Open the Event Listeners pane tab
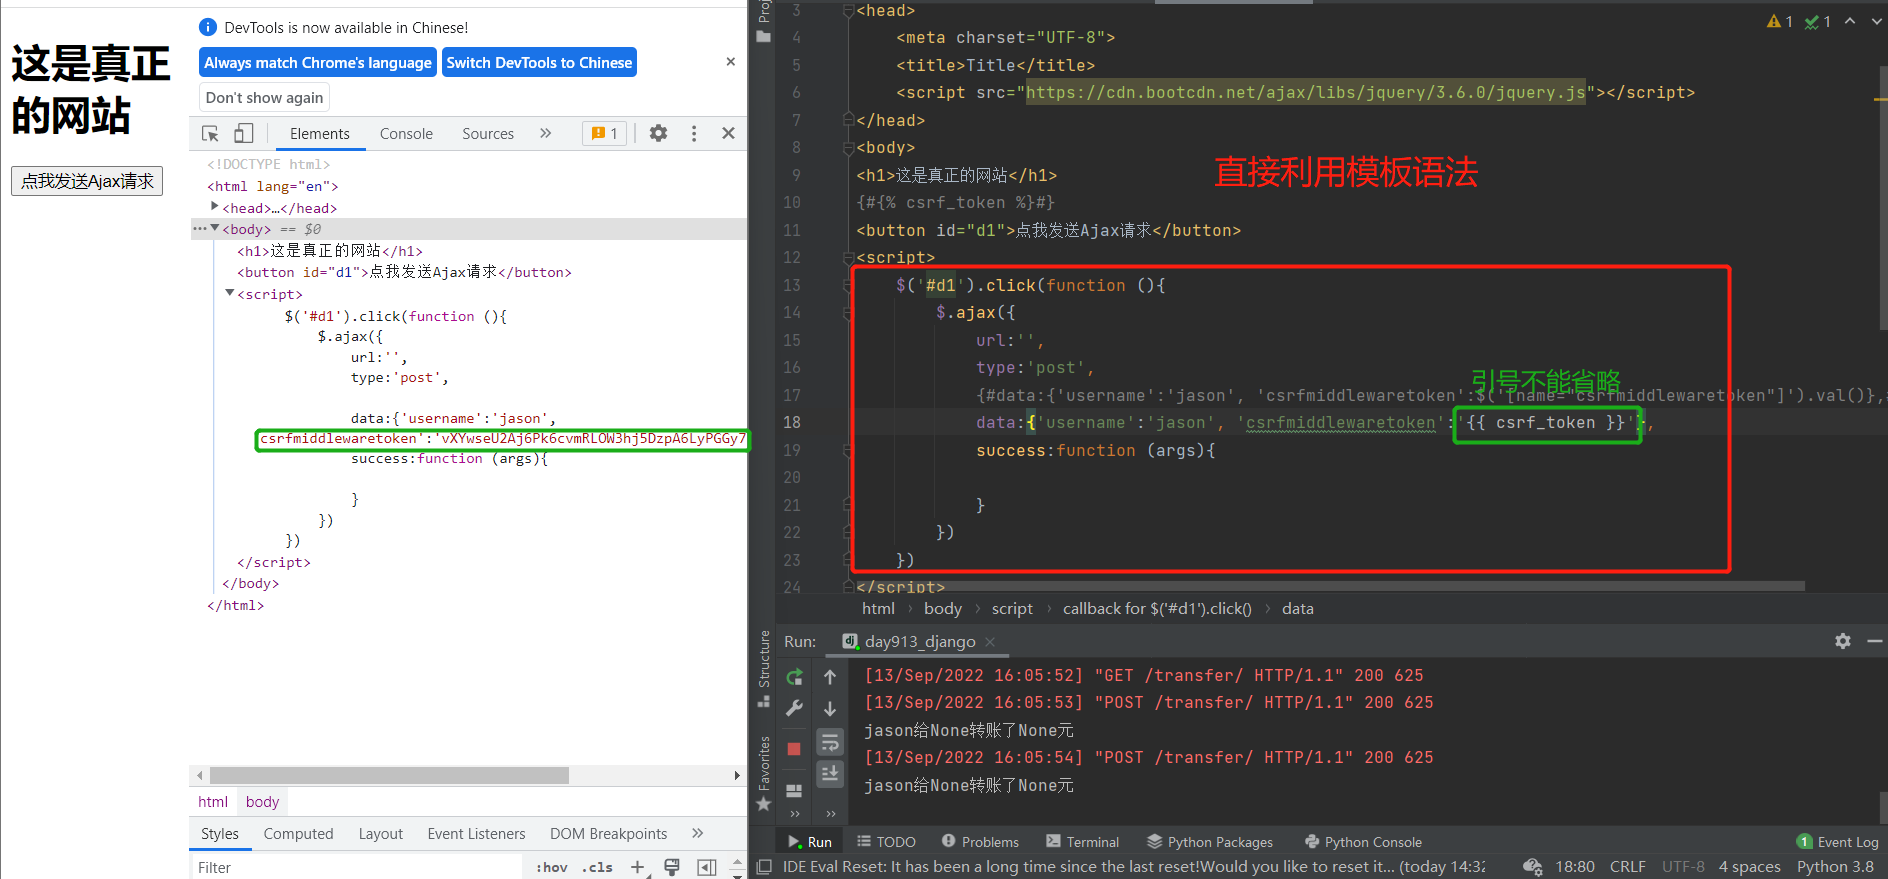Viewport: 1888px width, 879px height. pos(476,834)
